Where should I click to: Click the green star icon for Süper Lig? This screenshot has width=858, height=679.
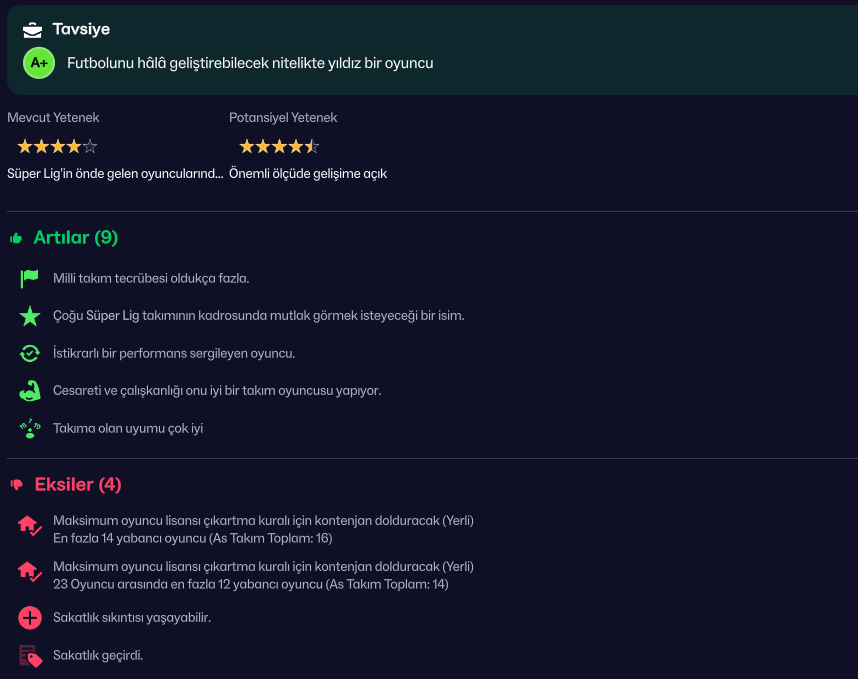coord(30,316)
